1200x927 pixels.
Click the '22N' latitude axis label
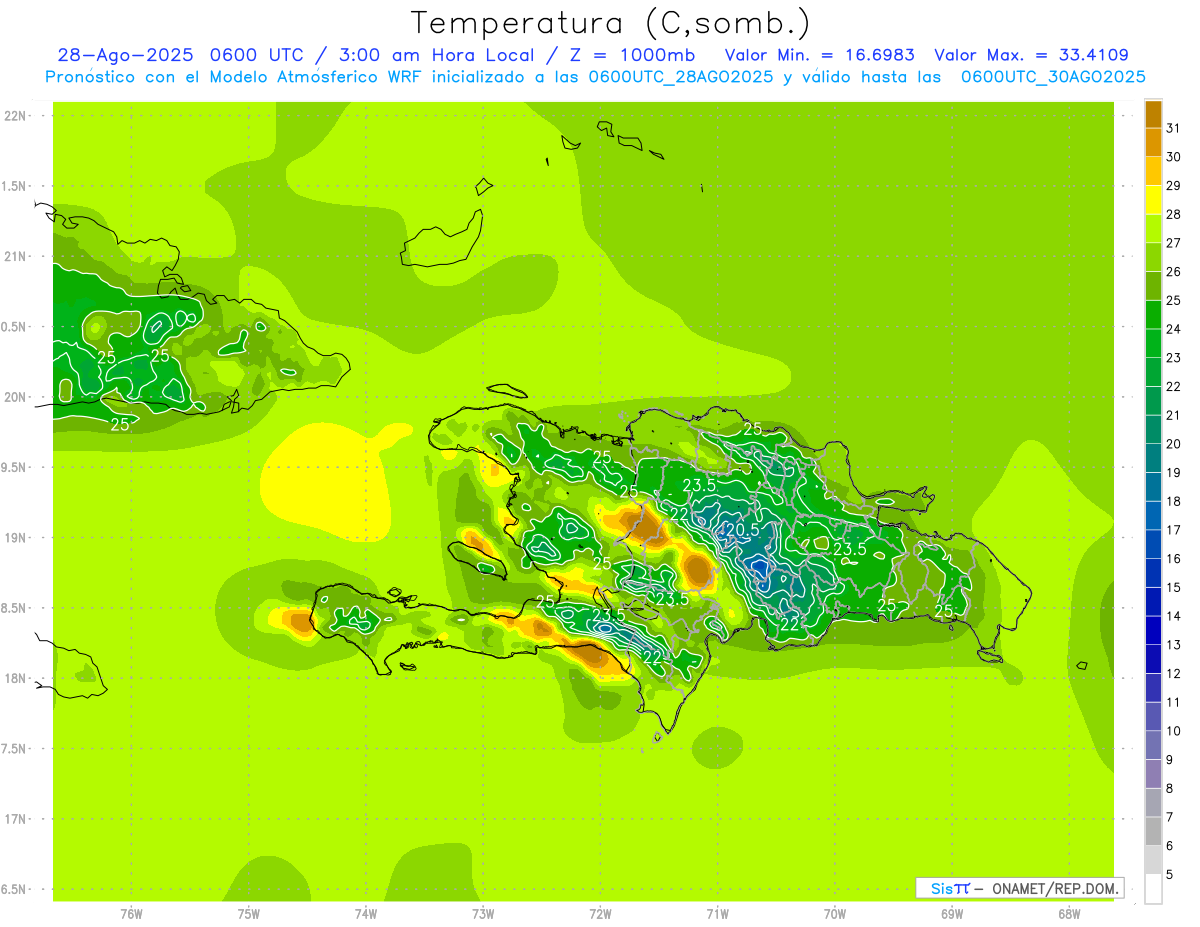(15, 116)
